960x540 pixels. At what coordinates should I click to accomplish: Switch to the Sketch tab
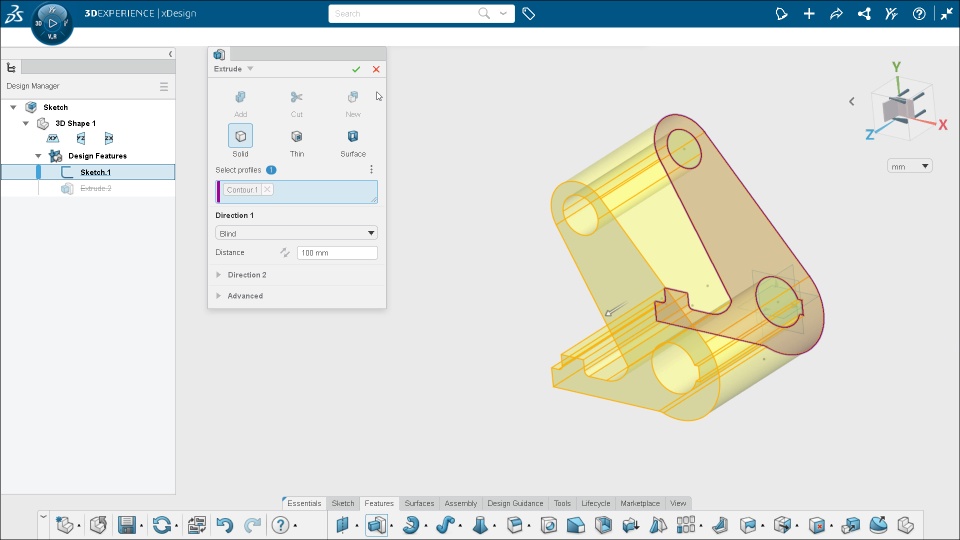coord(343,503)
